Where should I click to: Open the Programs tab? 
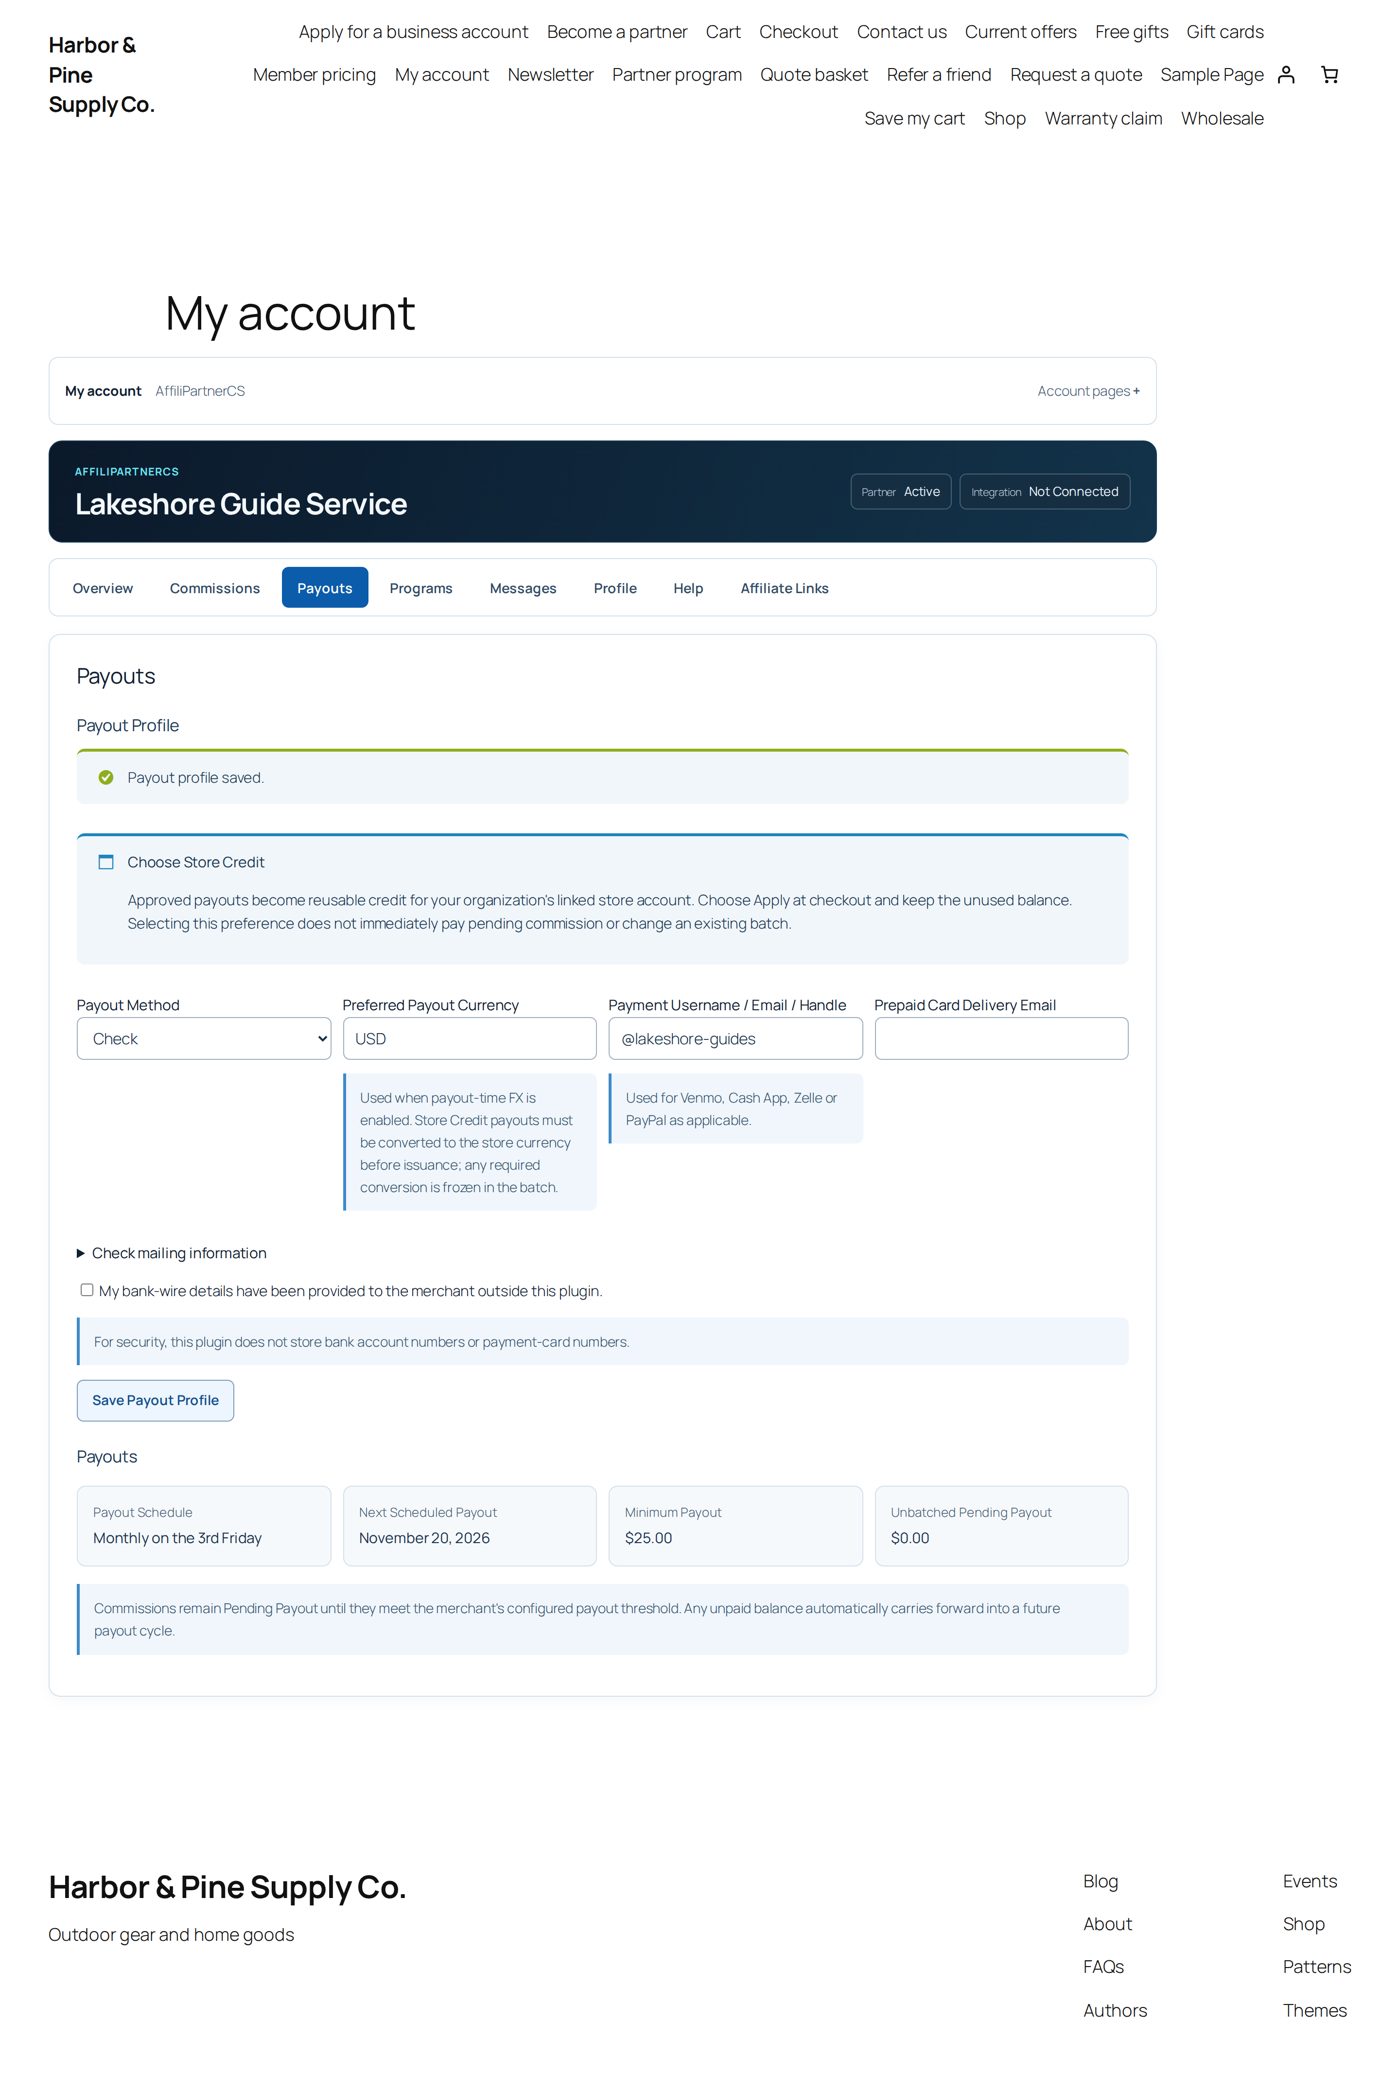point(421,588)
